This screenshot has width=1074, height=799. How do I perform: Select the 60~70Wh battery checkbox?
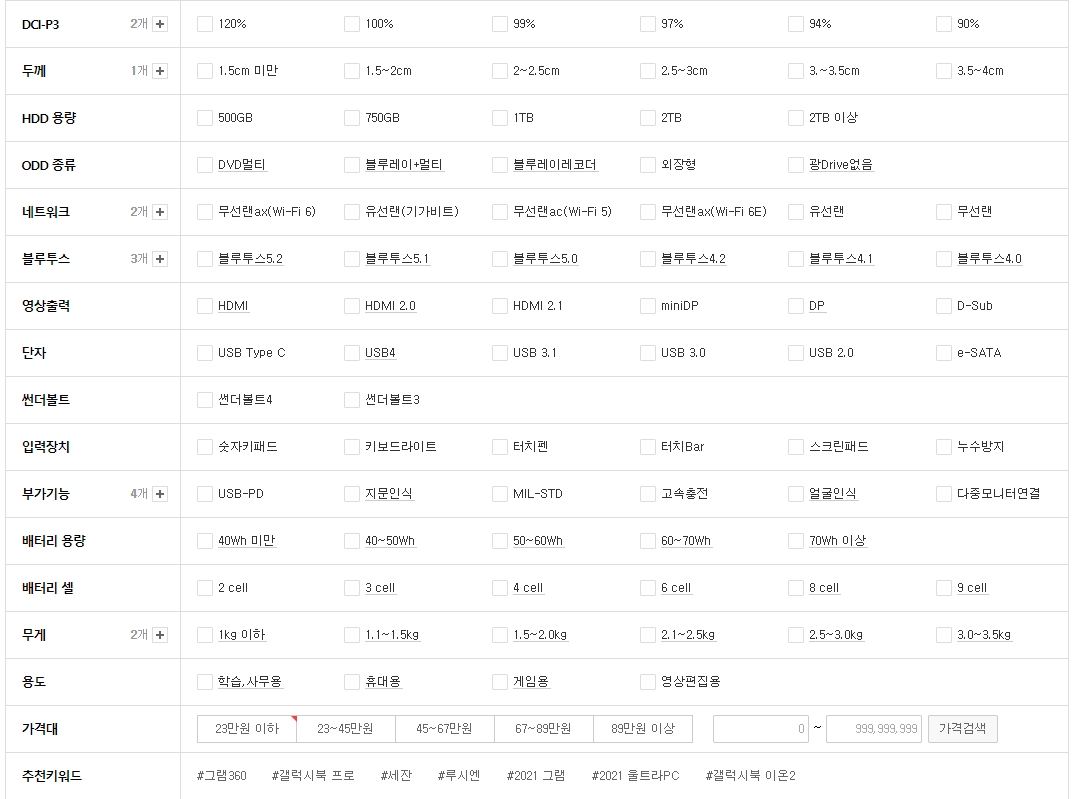click(648, 541)
